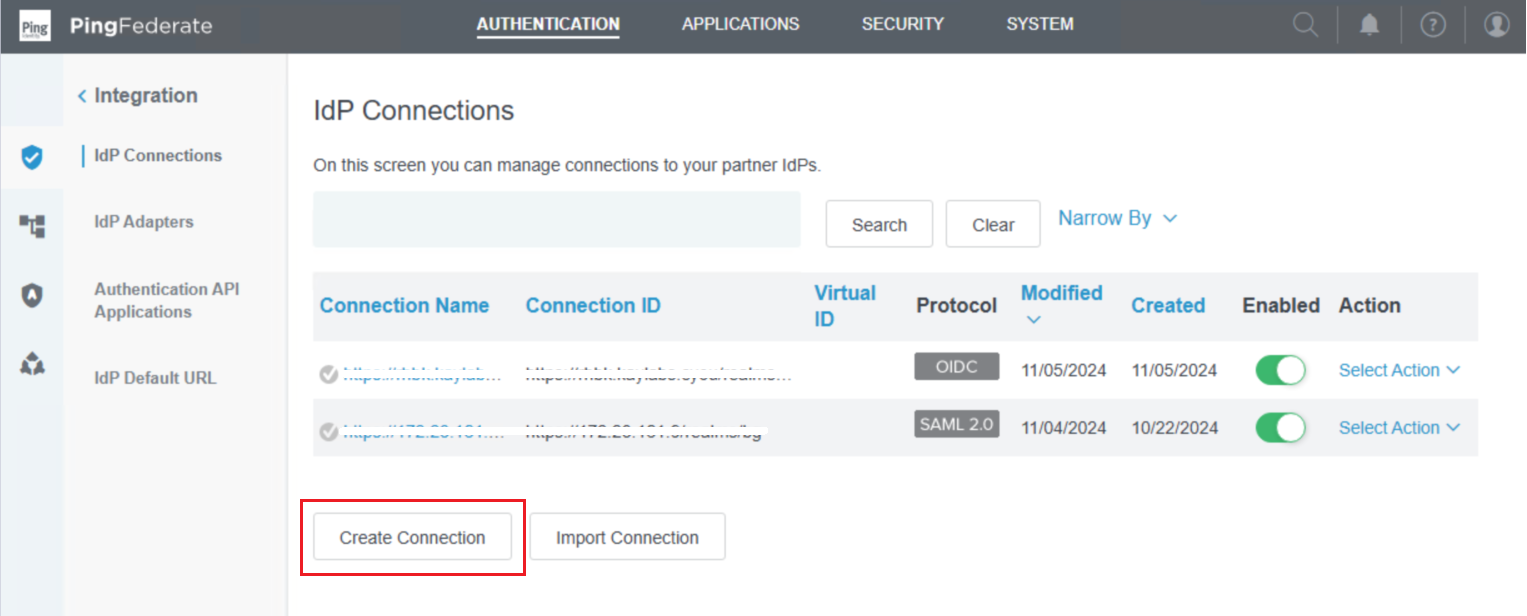This screenshot has height=616, width=1527.
Task: Open the user account profile icon
Action: click(x=1496, y=25)
